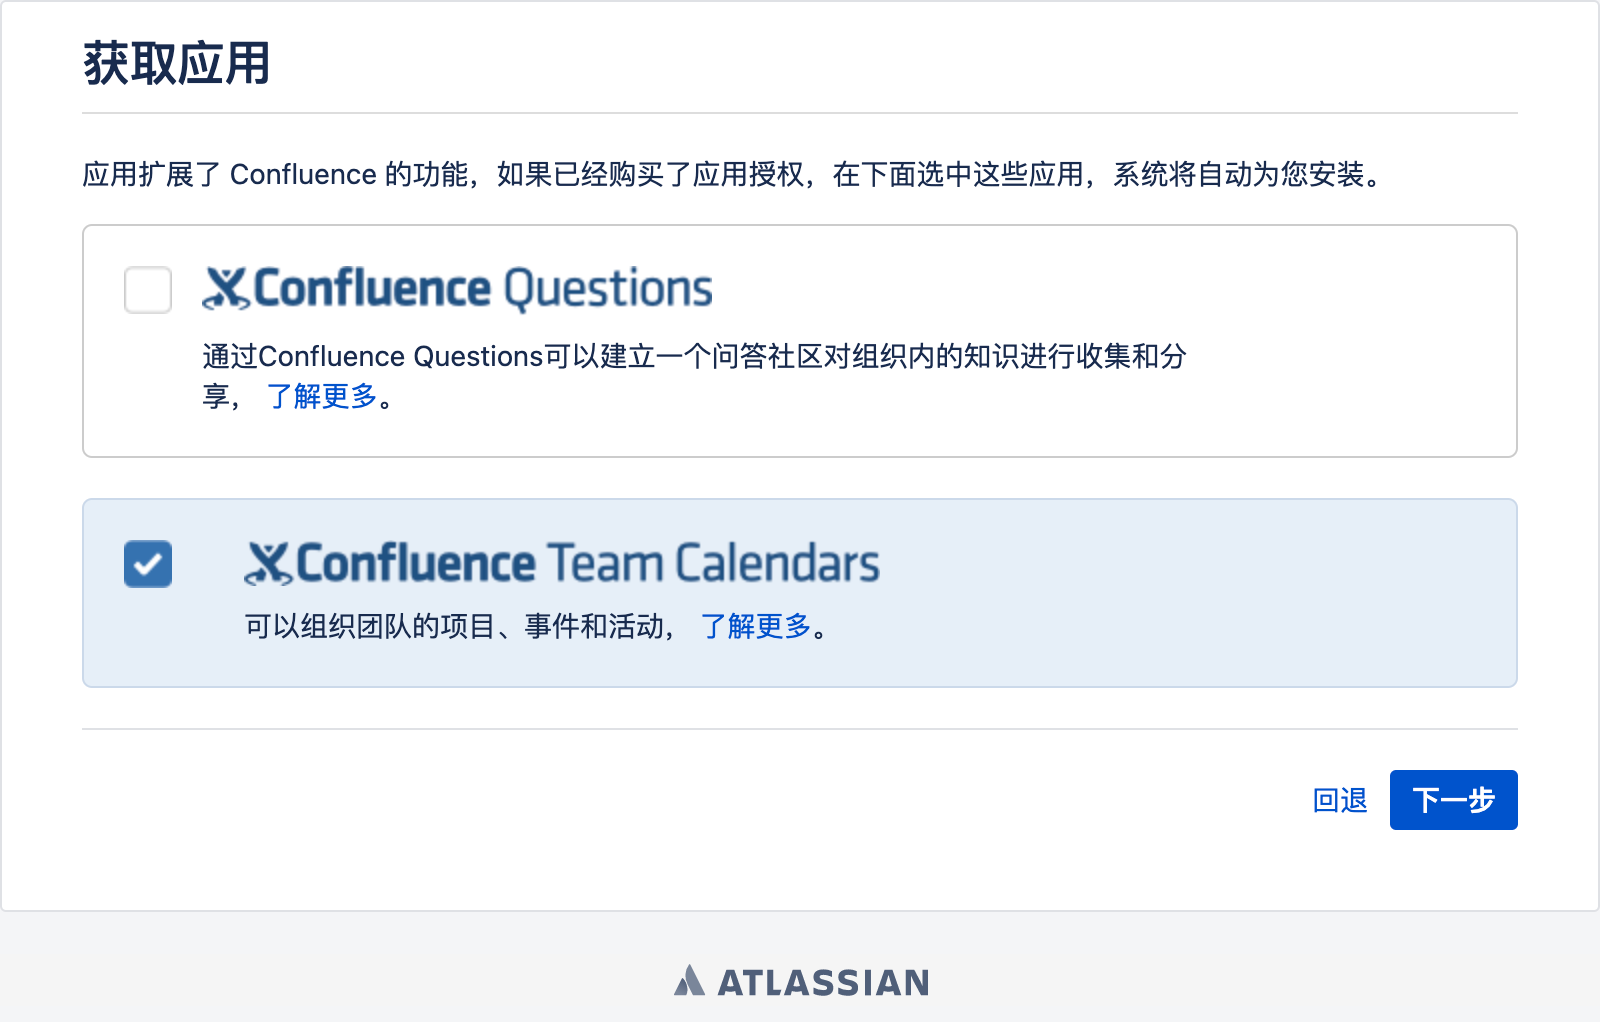Click the Atlassian triangle logo icon
This screenshot has width=1600, height=1022.
689,981
